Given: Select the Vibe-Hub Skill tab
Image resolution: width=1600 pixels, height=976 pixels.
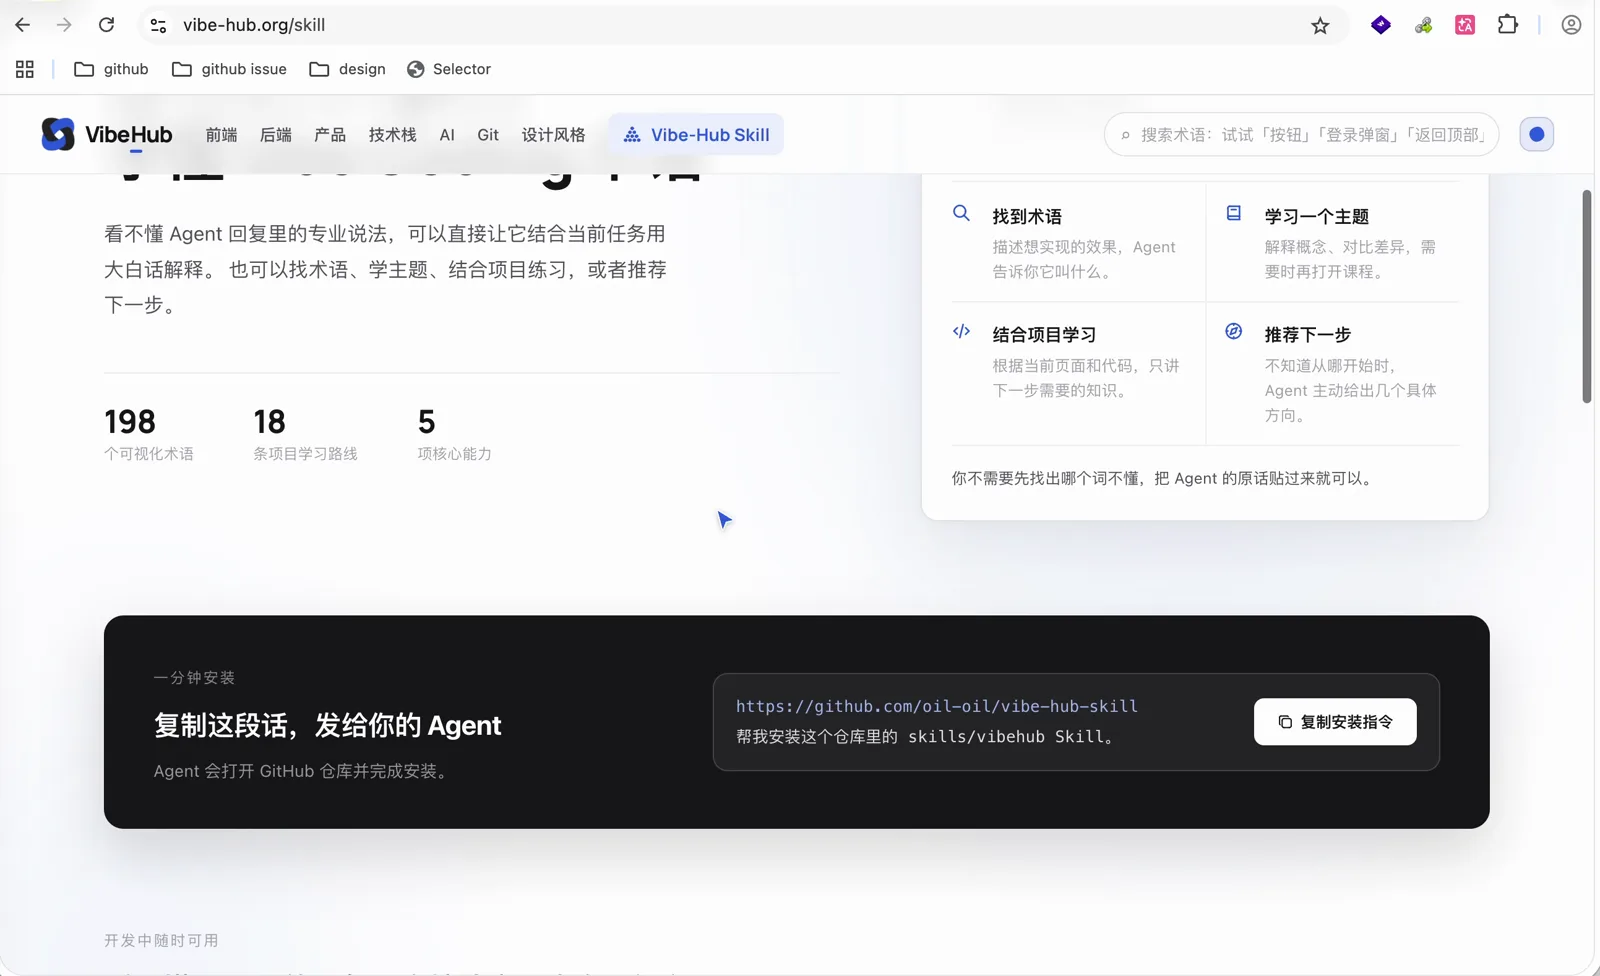Looking at the screenshot, I should 696,135.
